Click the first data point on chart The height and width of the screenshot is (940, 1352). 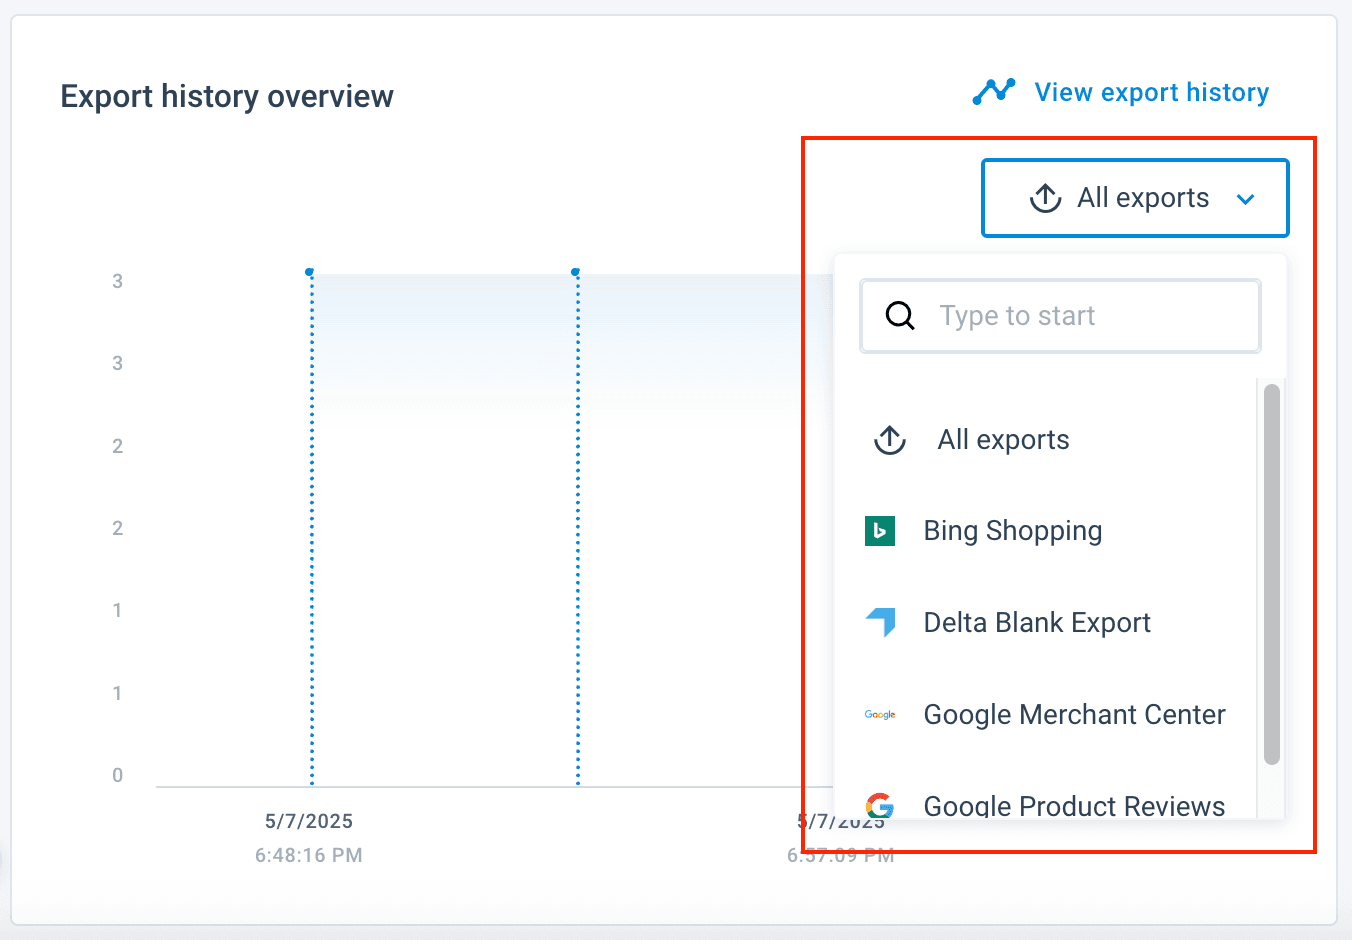click(x=310, y=272)
